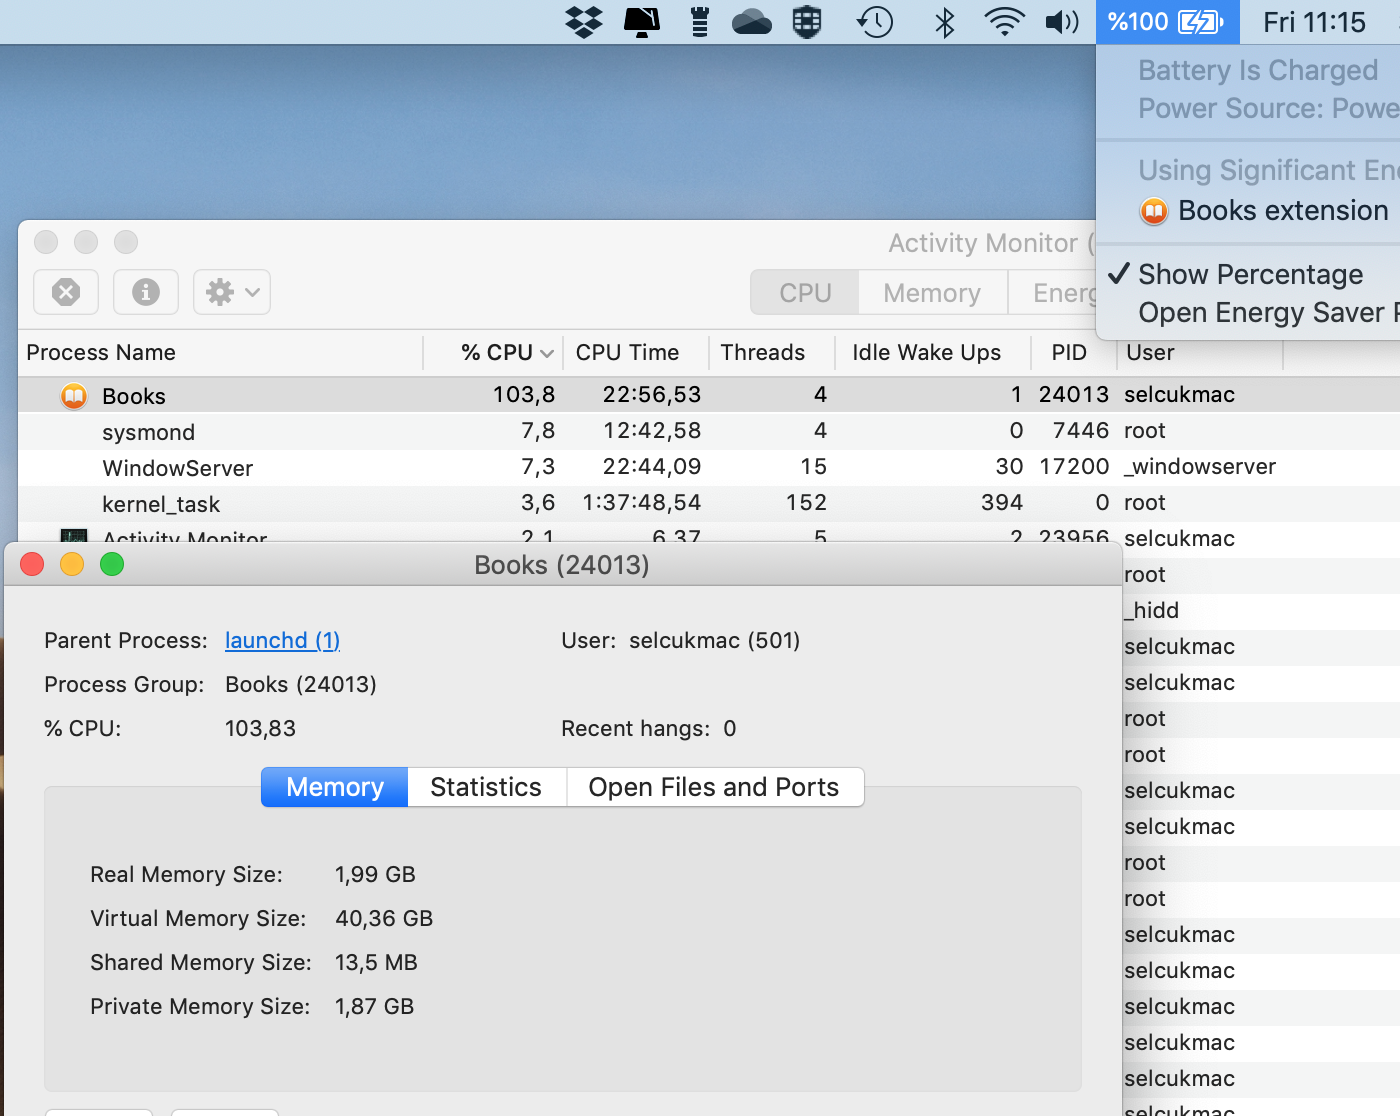The height and width of the screenshot is (1116, 1400).
Task: Select the kernel_task process row
Action: click(x=709, y=503)
